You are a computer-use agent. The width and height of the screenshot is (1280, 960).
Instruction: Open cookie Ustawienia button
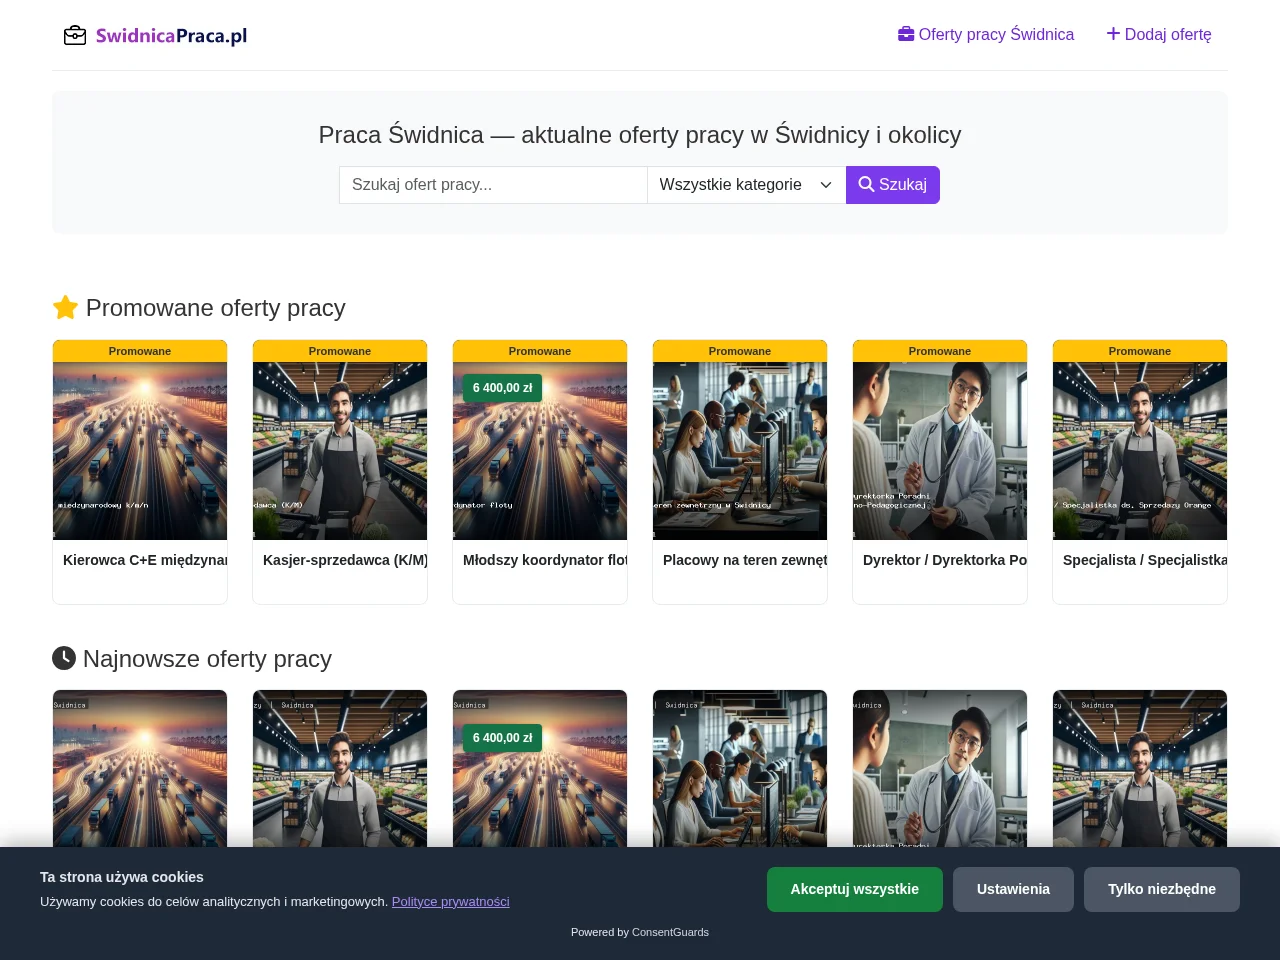(x=1013, y=889)
